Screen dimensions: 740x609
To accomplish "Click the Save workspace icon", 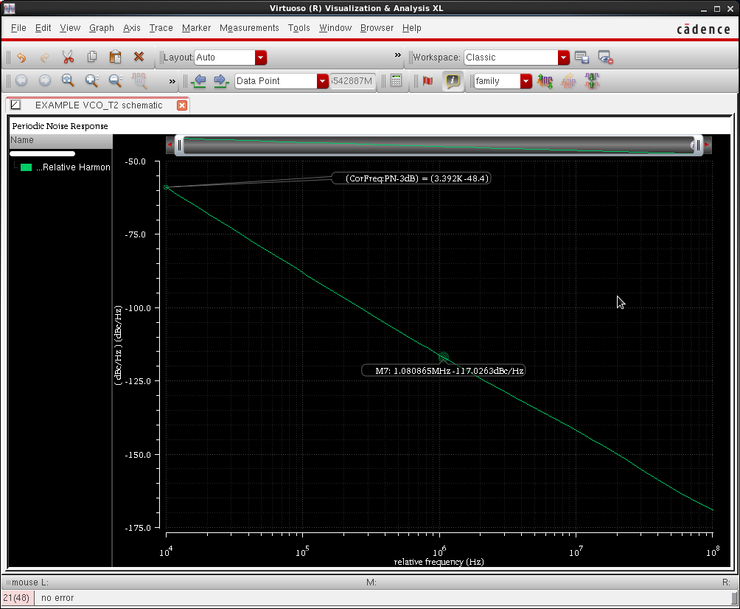I will 582,58.
